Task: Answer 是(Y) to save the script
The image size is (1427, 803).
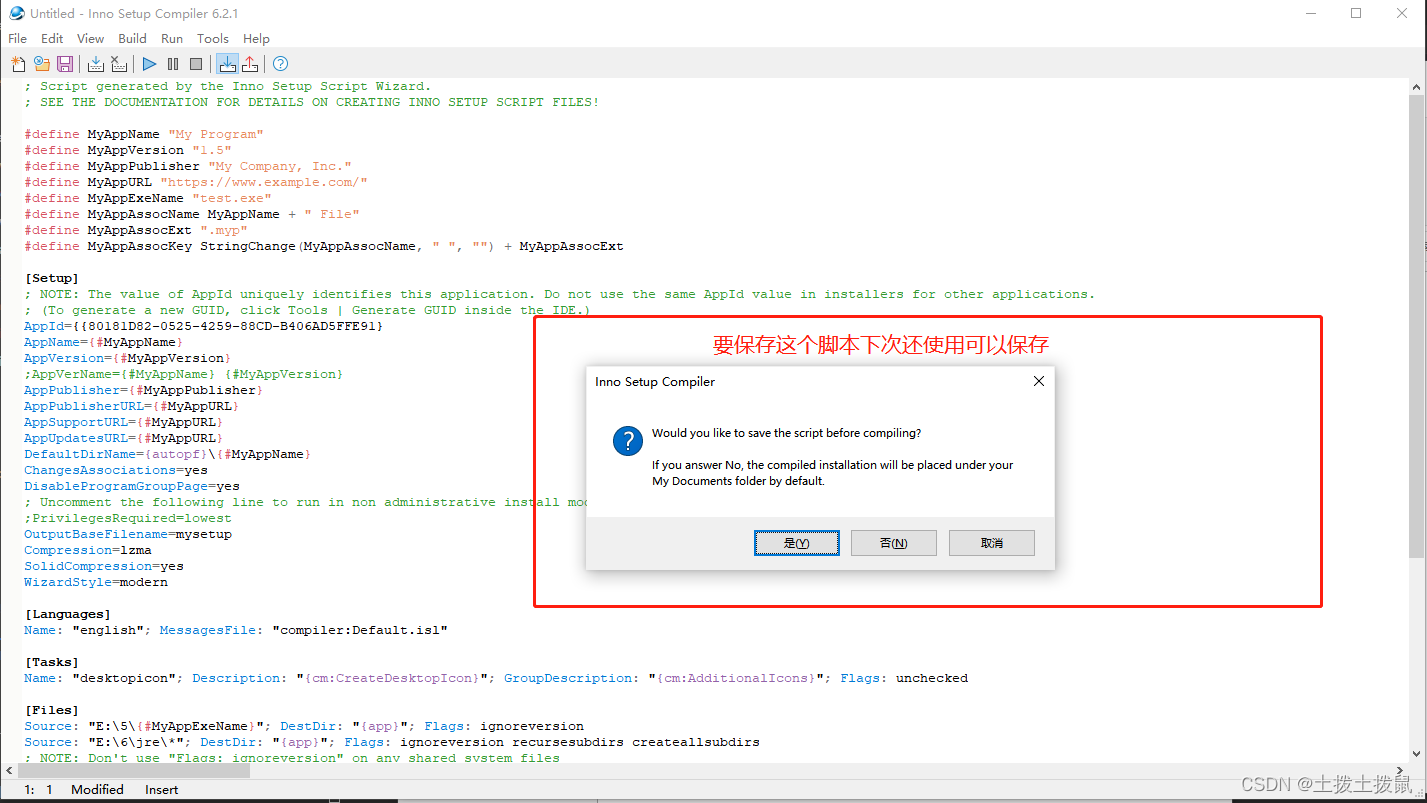Action: (796, 543)
